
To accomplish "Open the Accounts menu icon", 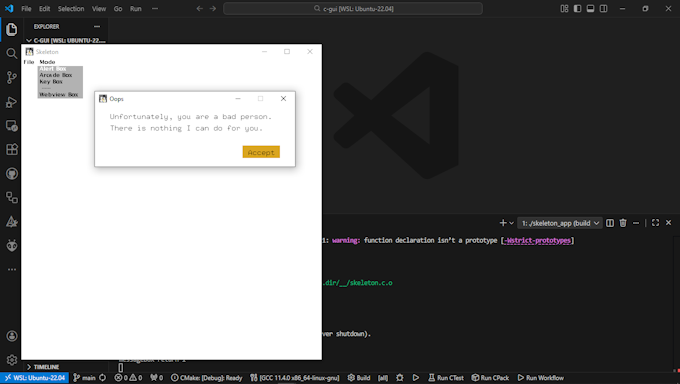I will (12, 336).
